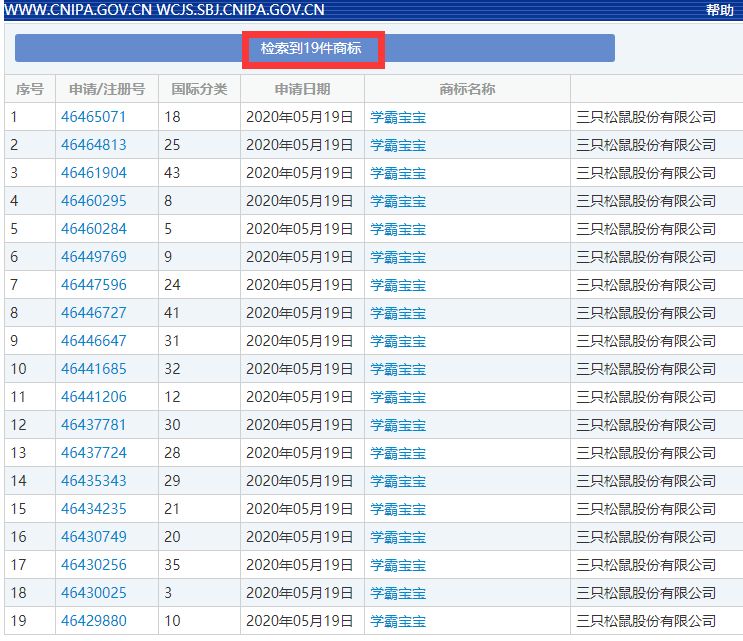743x641 pixels.
Task: Click the 序号 column header
Action: [x=29, y=89]
